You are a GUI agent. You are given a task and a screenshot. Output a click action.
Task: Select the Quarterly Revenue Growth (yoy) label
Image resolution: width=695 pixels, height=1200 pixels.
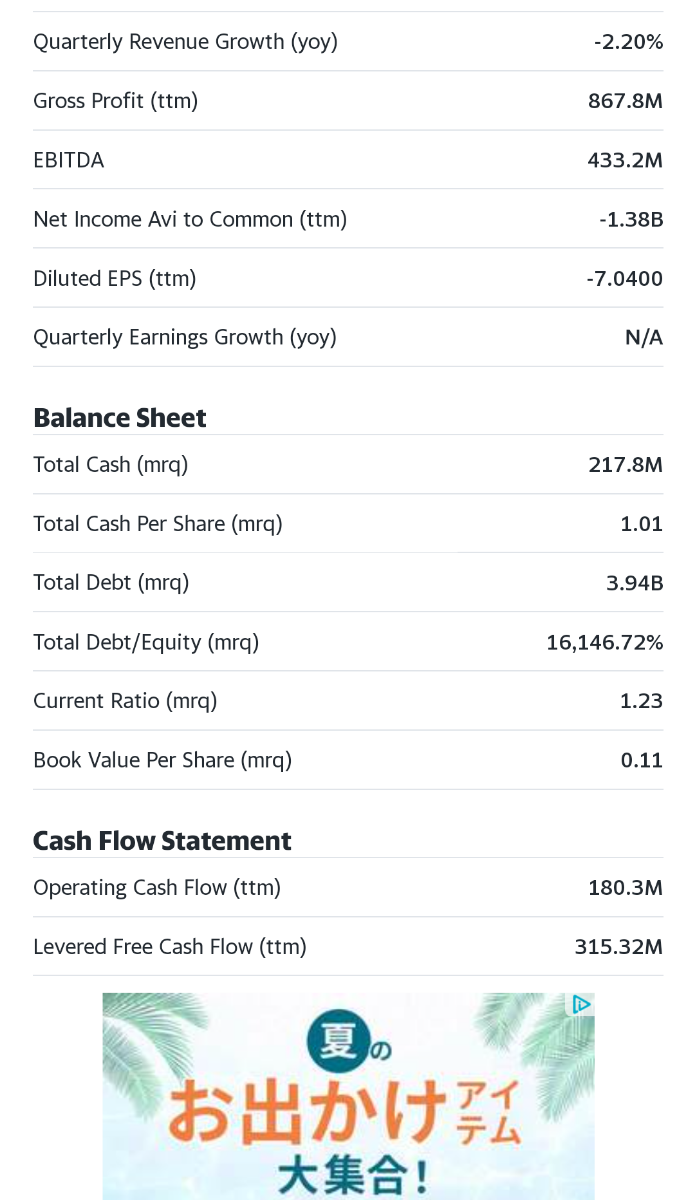[x=185, y=42]
